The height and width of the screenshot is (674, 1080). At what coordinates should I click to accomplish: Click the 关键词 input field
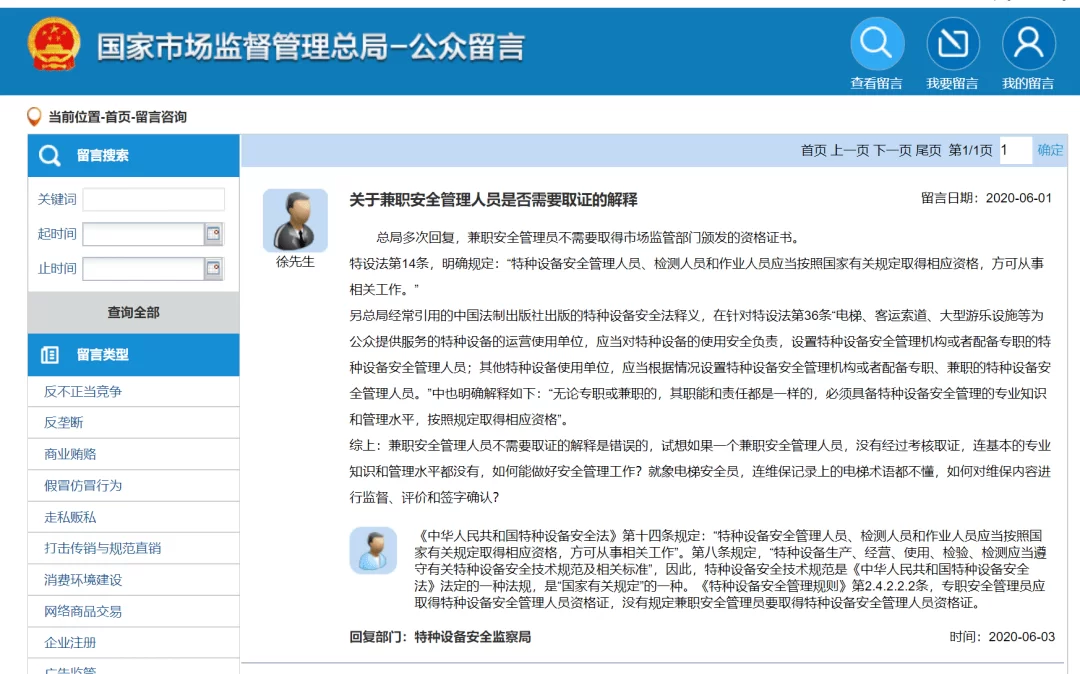pyautogui.click(x=153, y=199)
